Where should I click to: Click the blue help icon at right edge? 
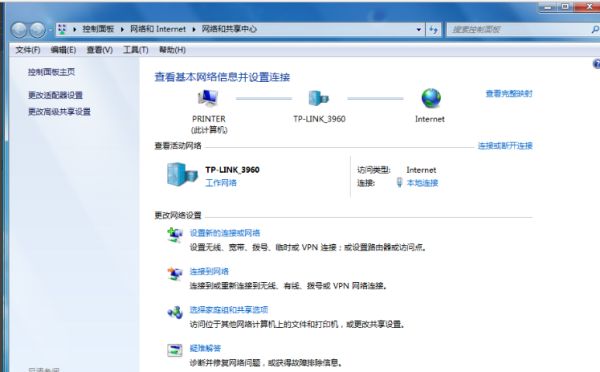(596, 64)
